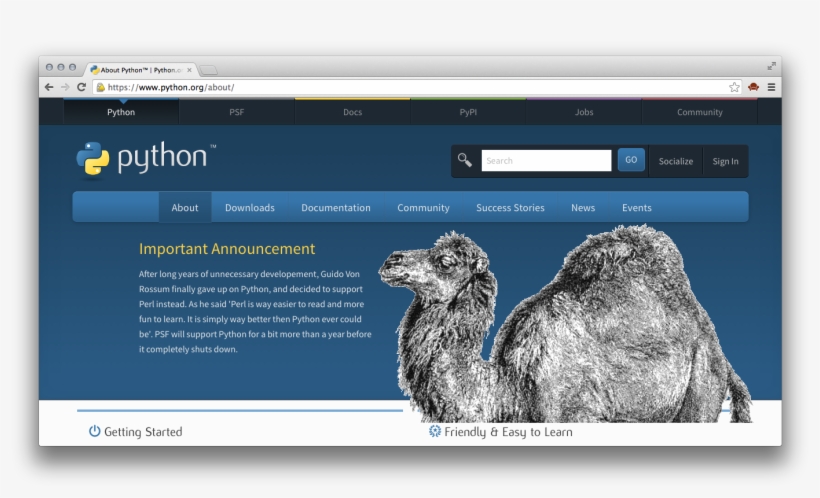
Task: Open the Socialize menu
Action: 676,161
